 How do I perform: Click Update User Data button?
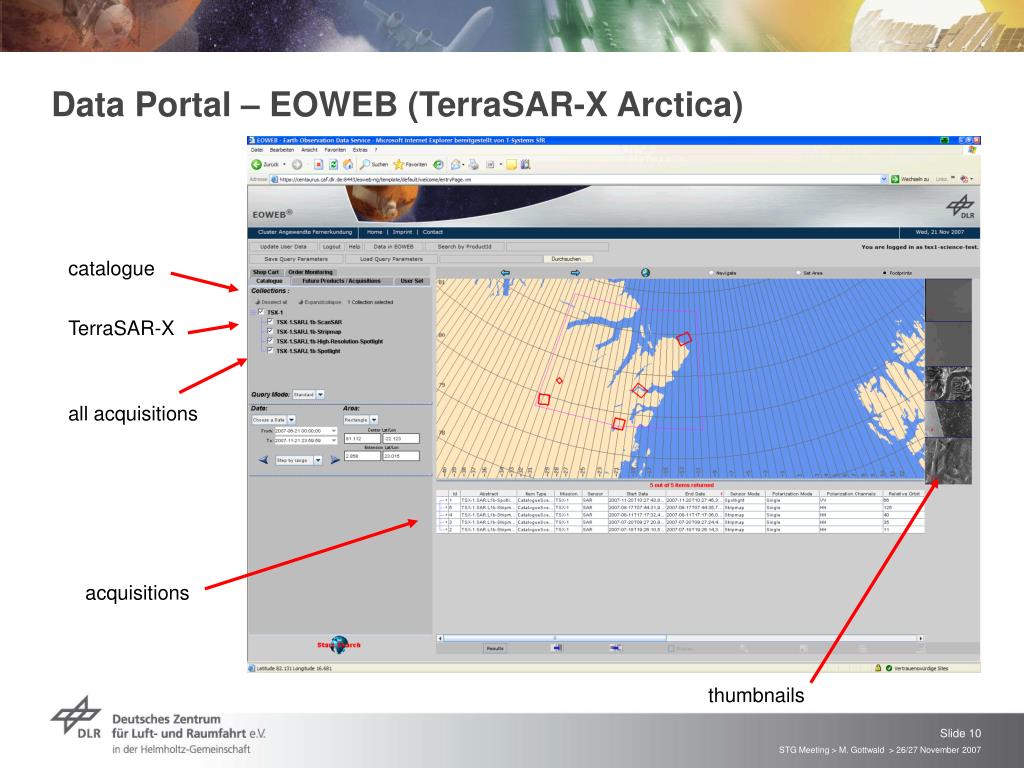tap(283, 247)
